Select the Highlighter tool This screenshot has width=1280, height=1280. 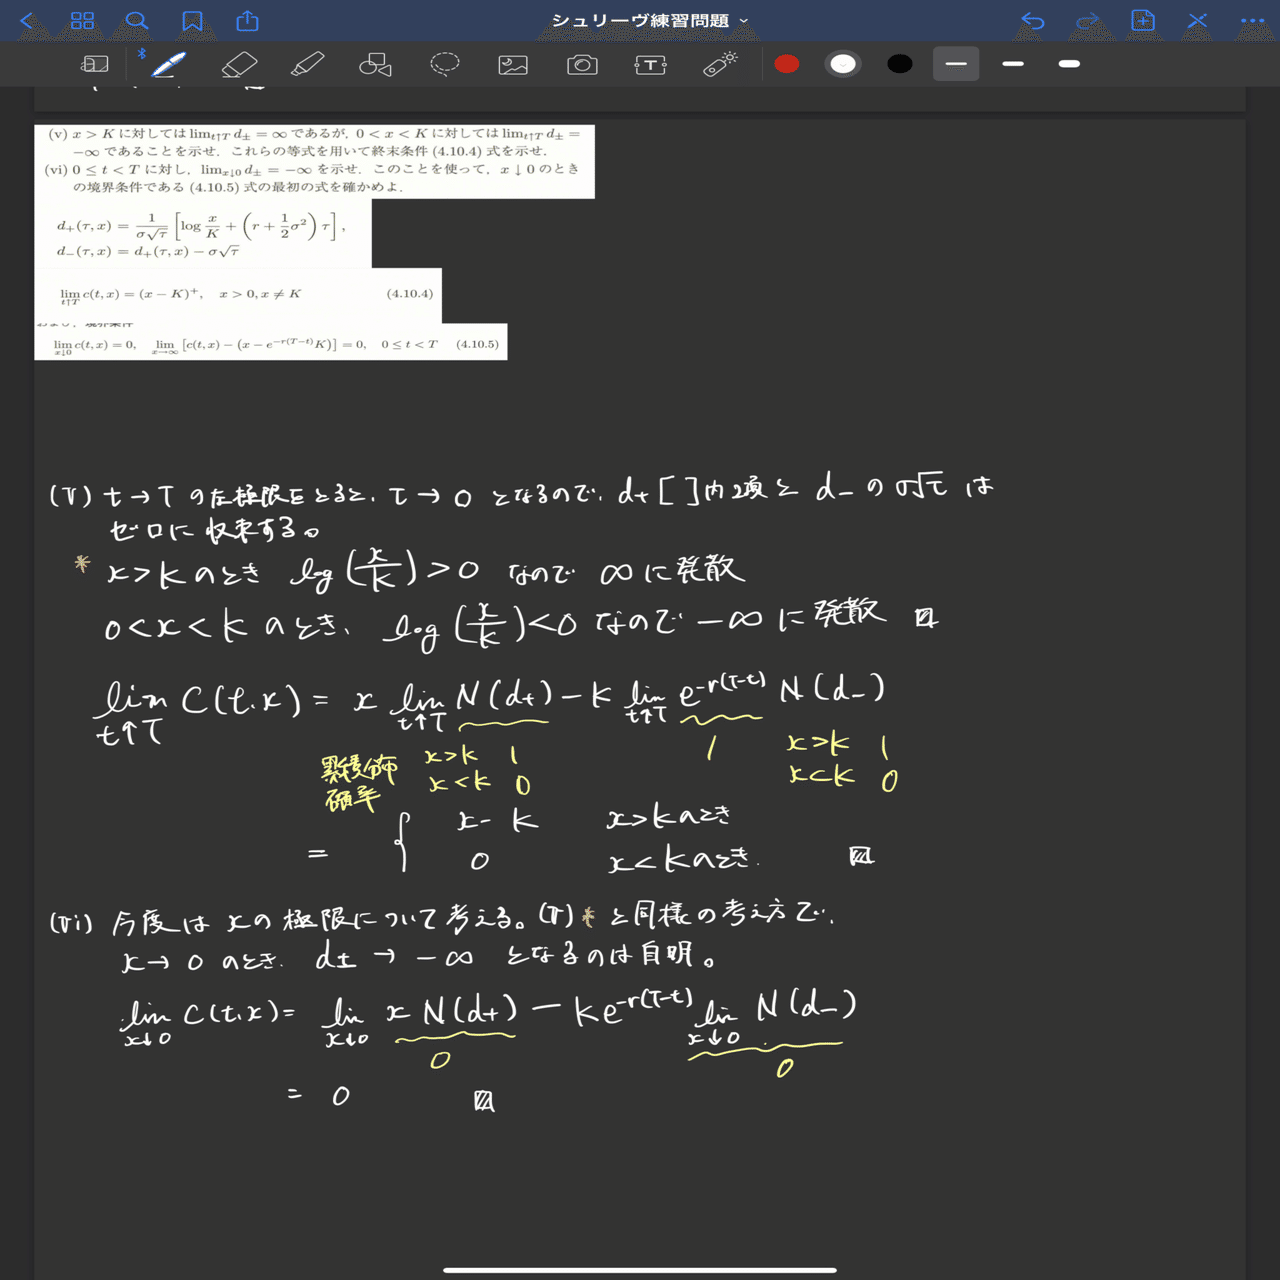307,64
